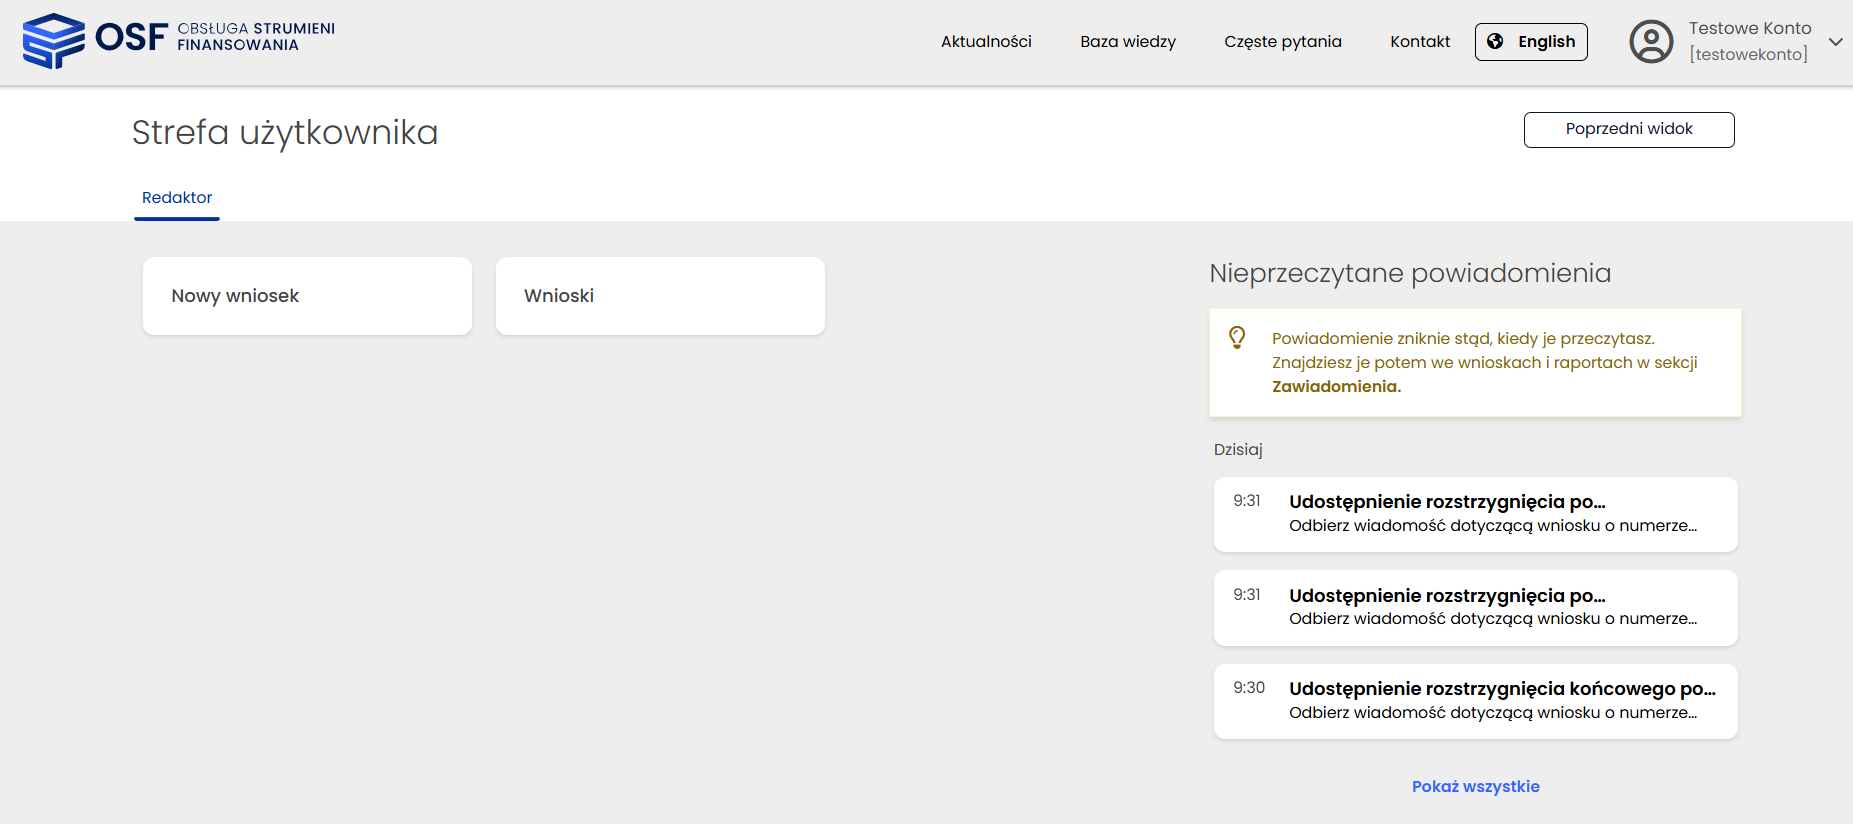1853x828 pixels.
Task: Expand the account dropdown chevron
Action: pos(1835,42)
